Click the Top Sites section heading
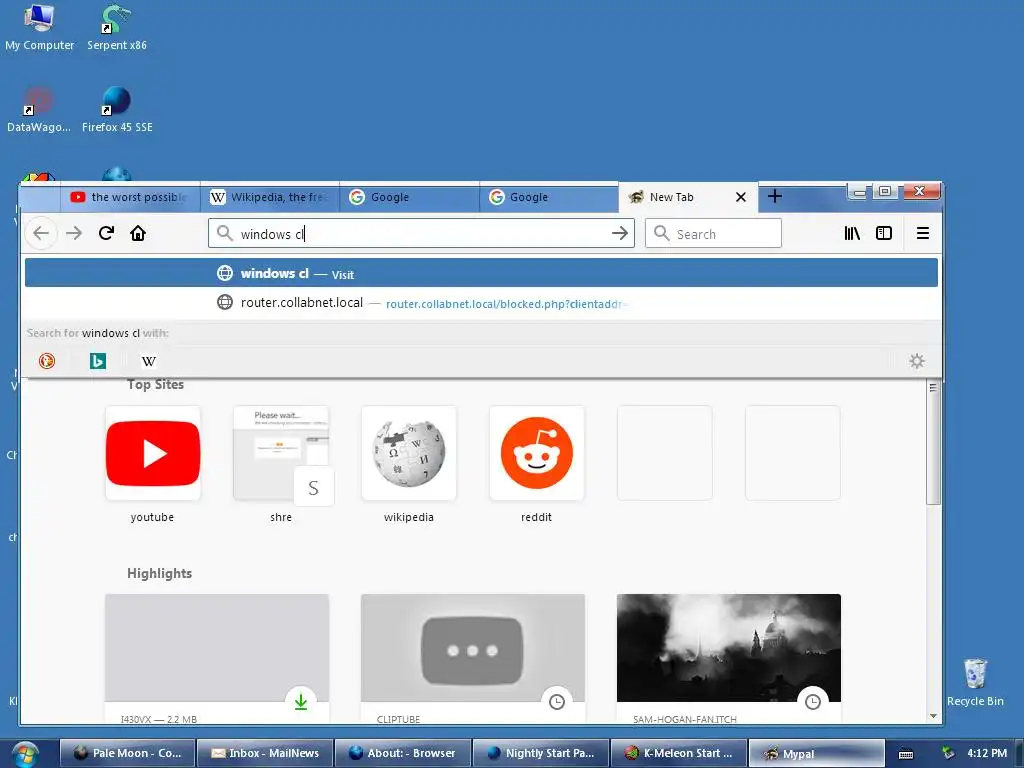The image size is (1024, 768). (x=155, y=385)
